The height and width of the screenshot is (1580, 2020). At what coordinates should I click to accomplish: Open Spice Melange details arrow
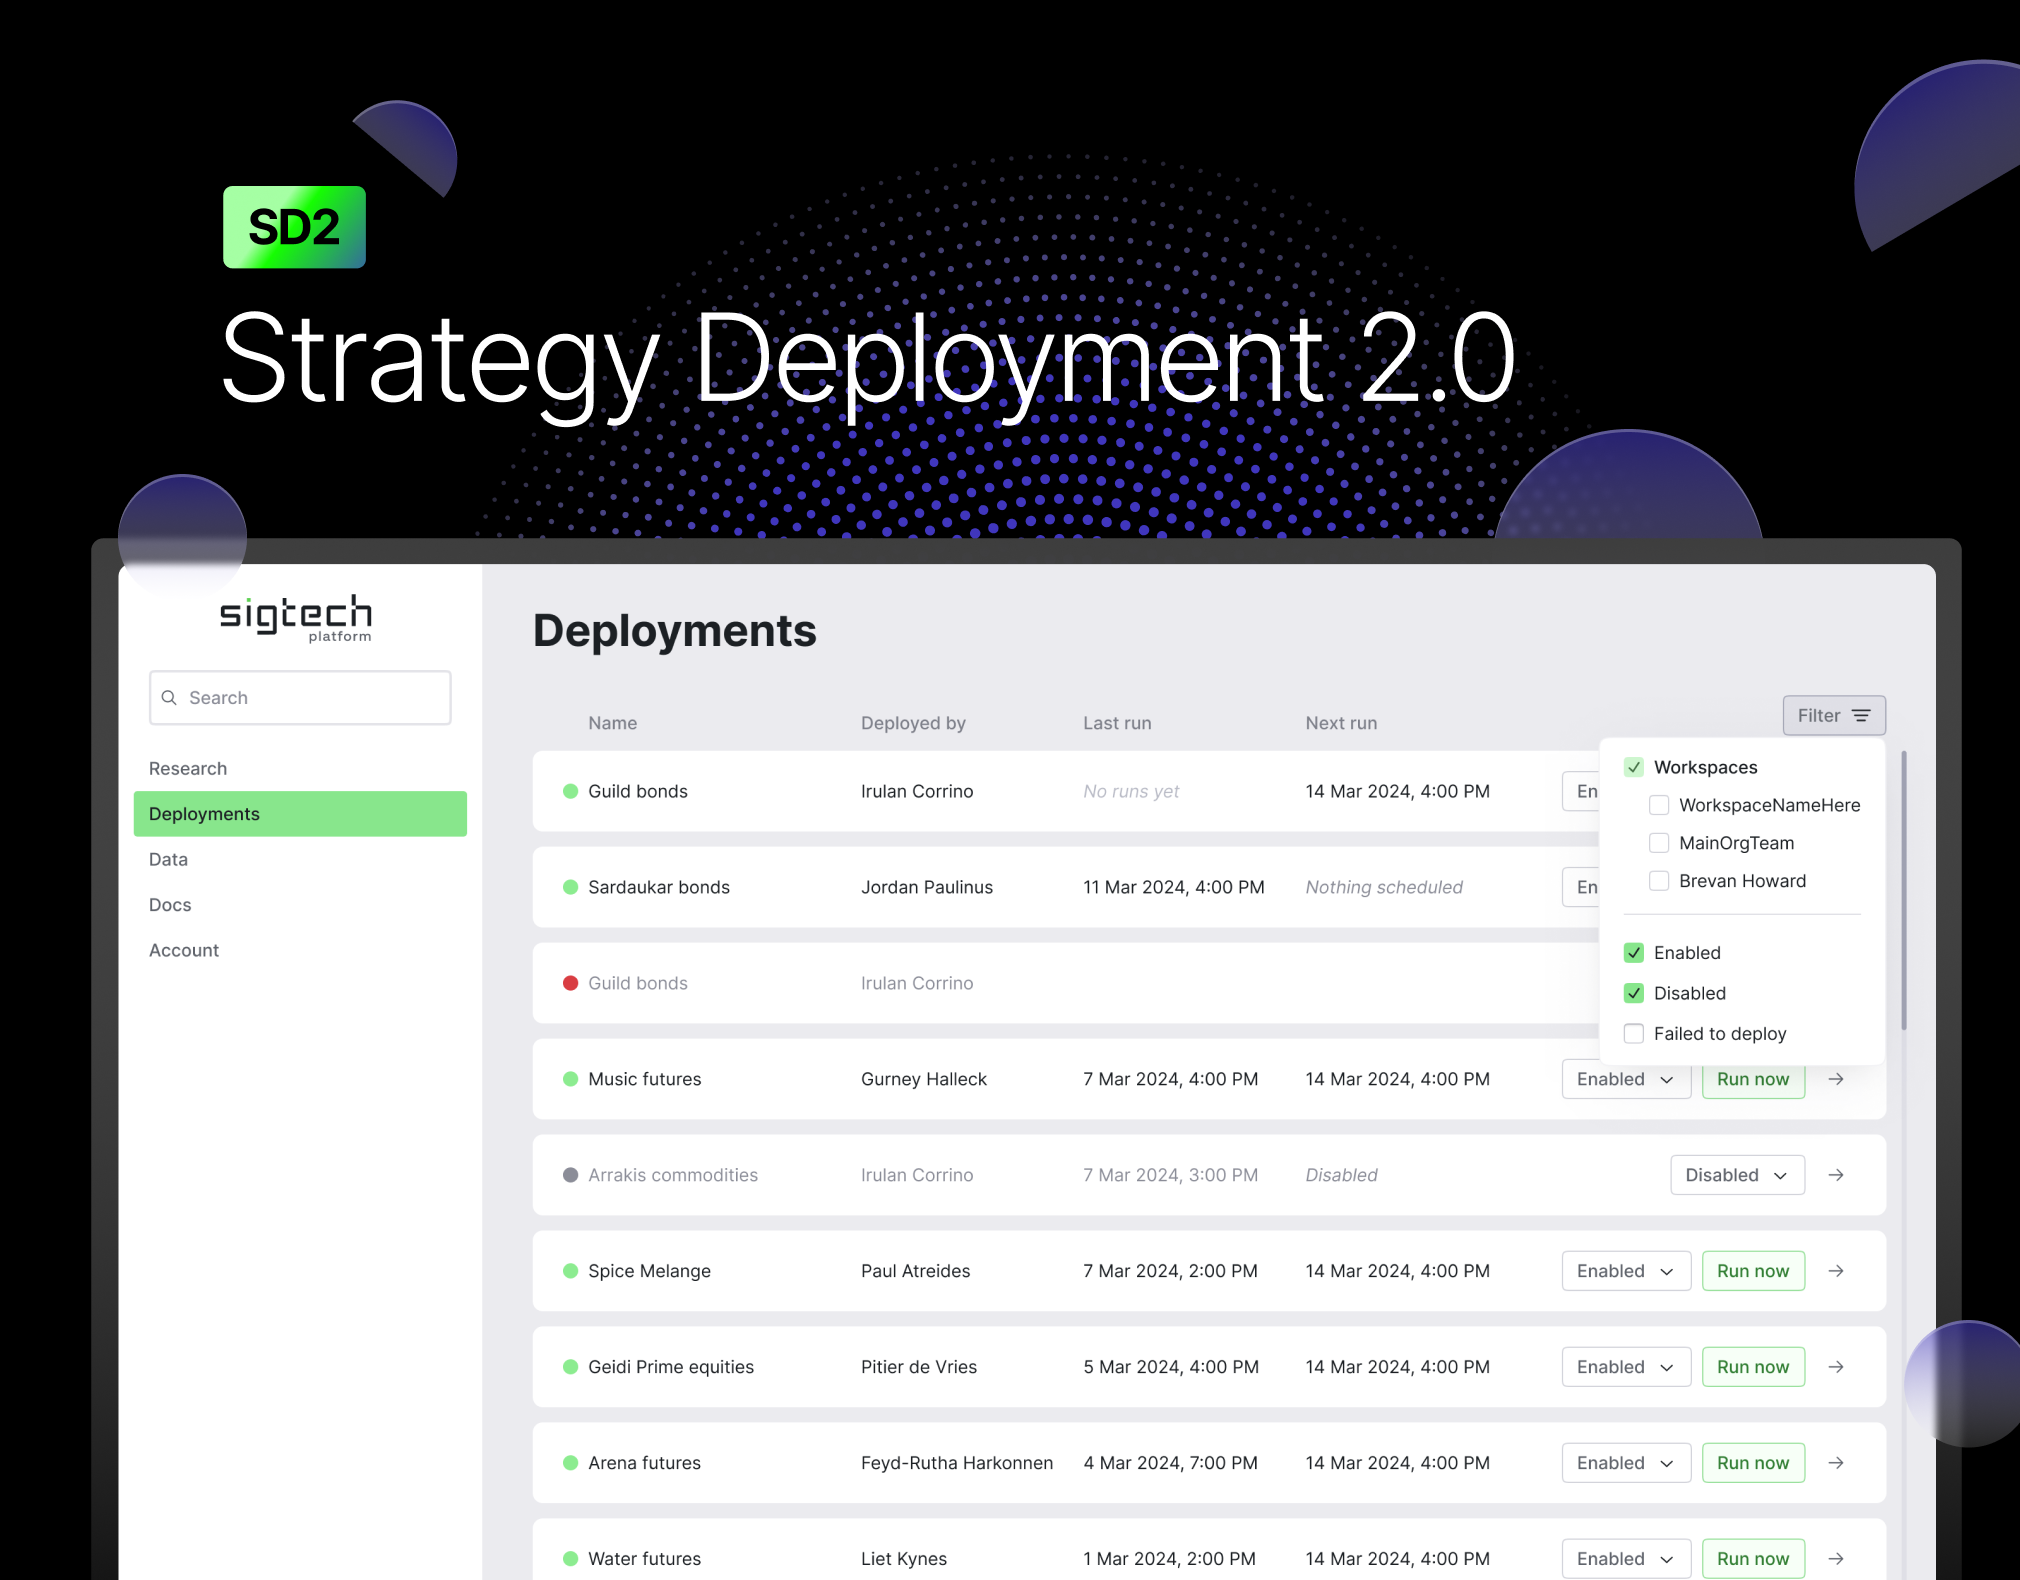(1836, 1271)
